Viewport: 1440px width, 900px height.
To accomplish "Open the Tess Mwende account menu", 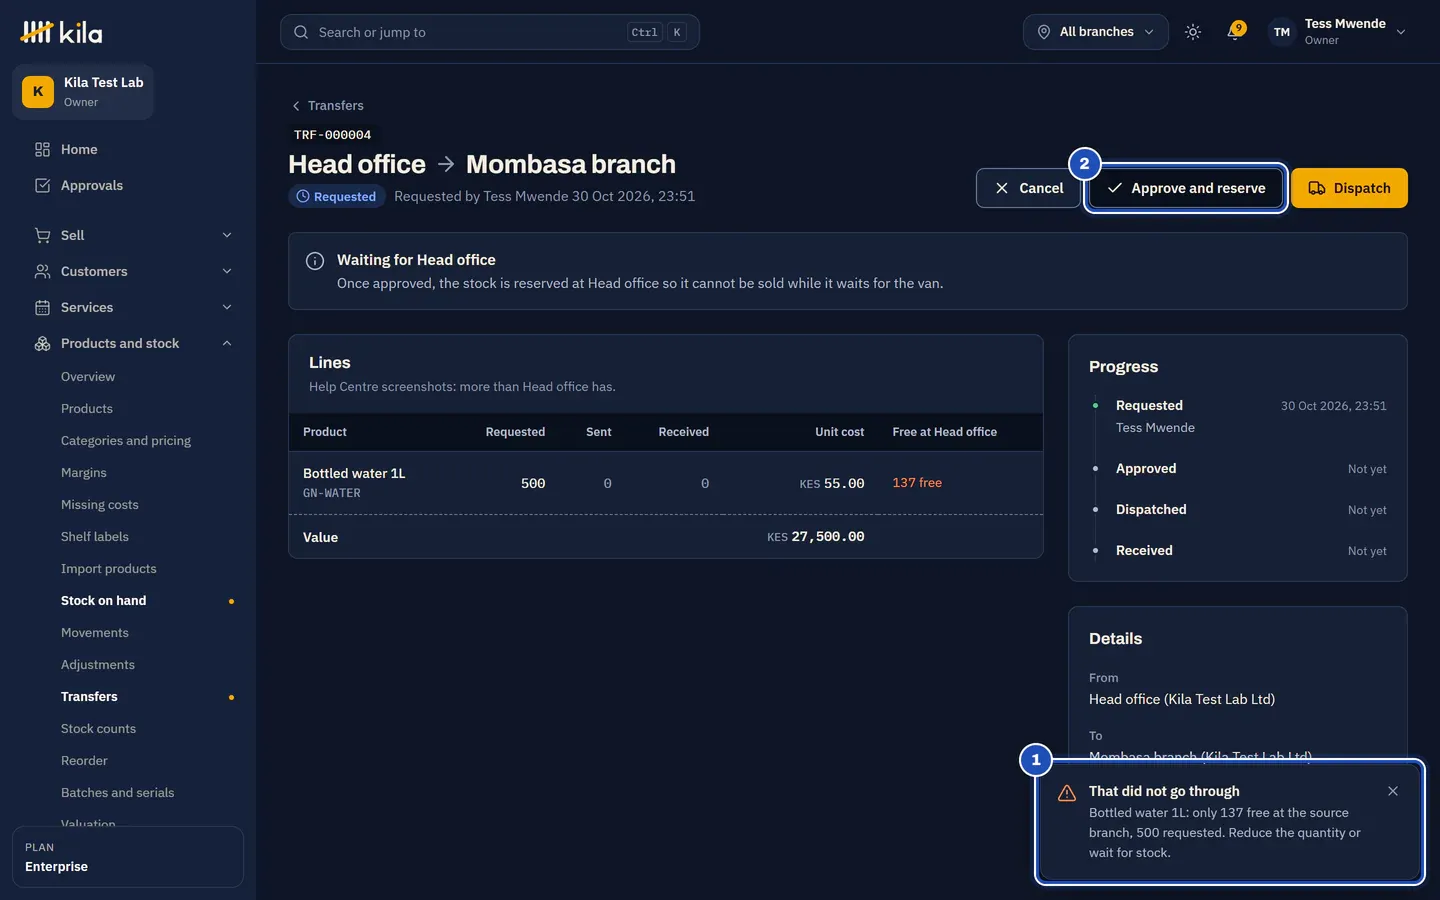I will (x=1337, y=32).
